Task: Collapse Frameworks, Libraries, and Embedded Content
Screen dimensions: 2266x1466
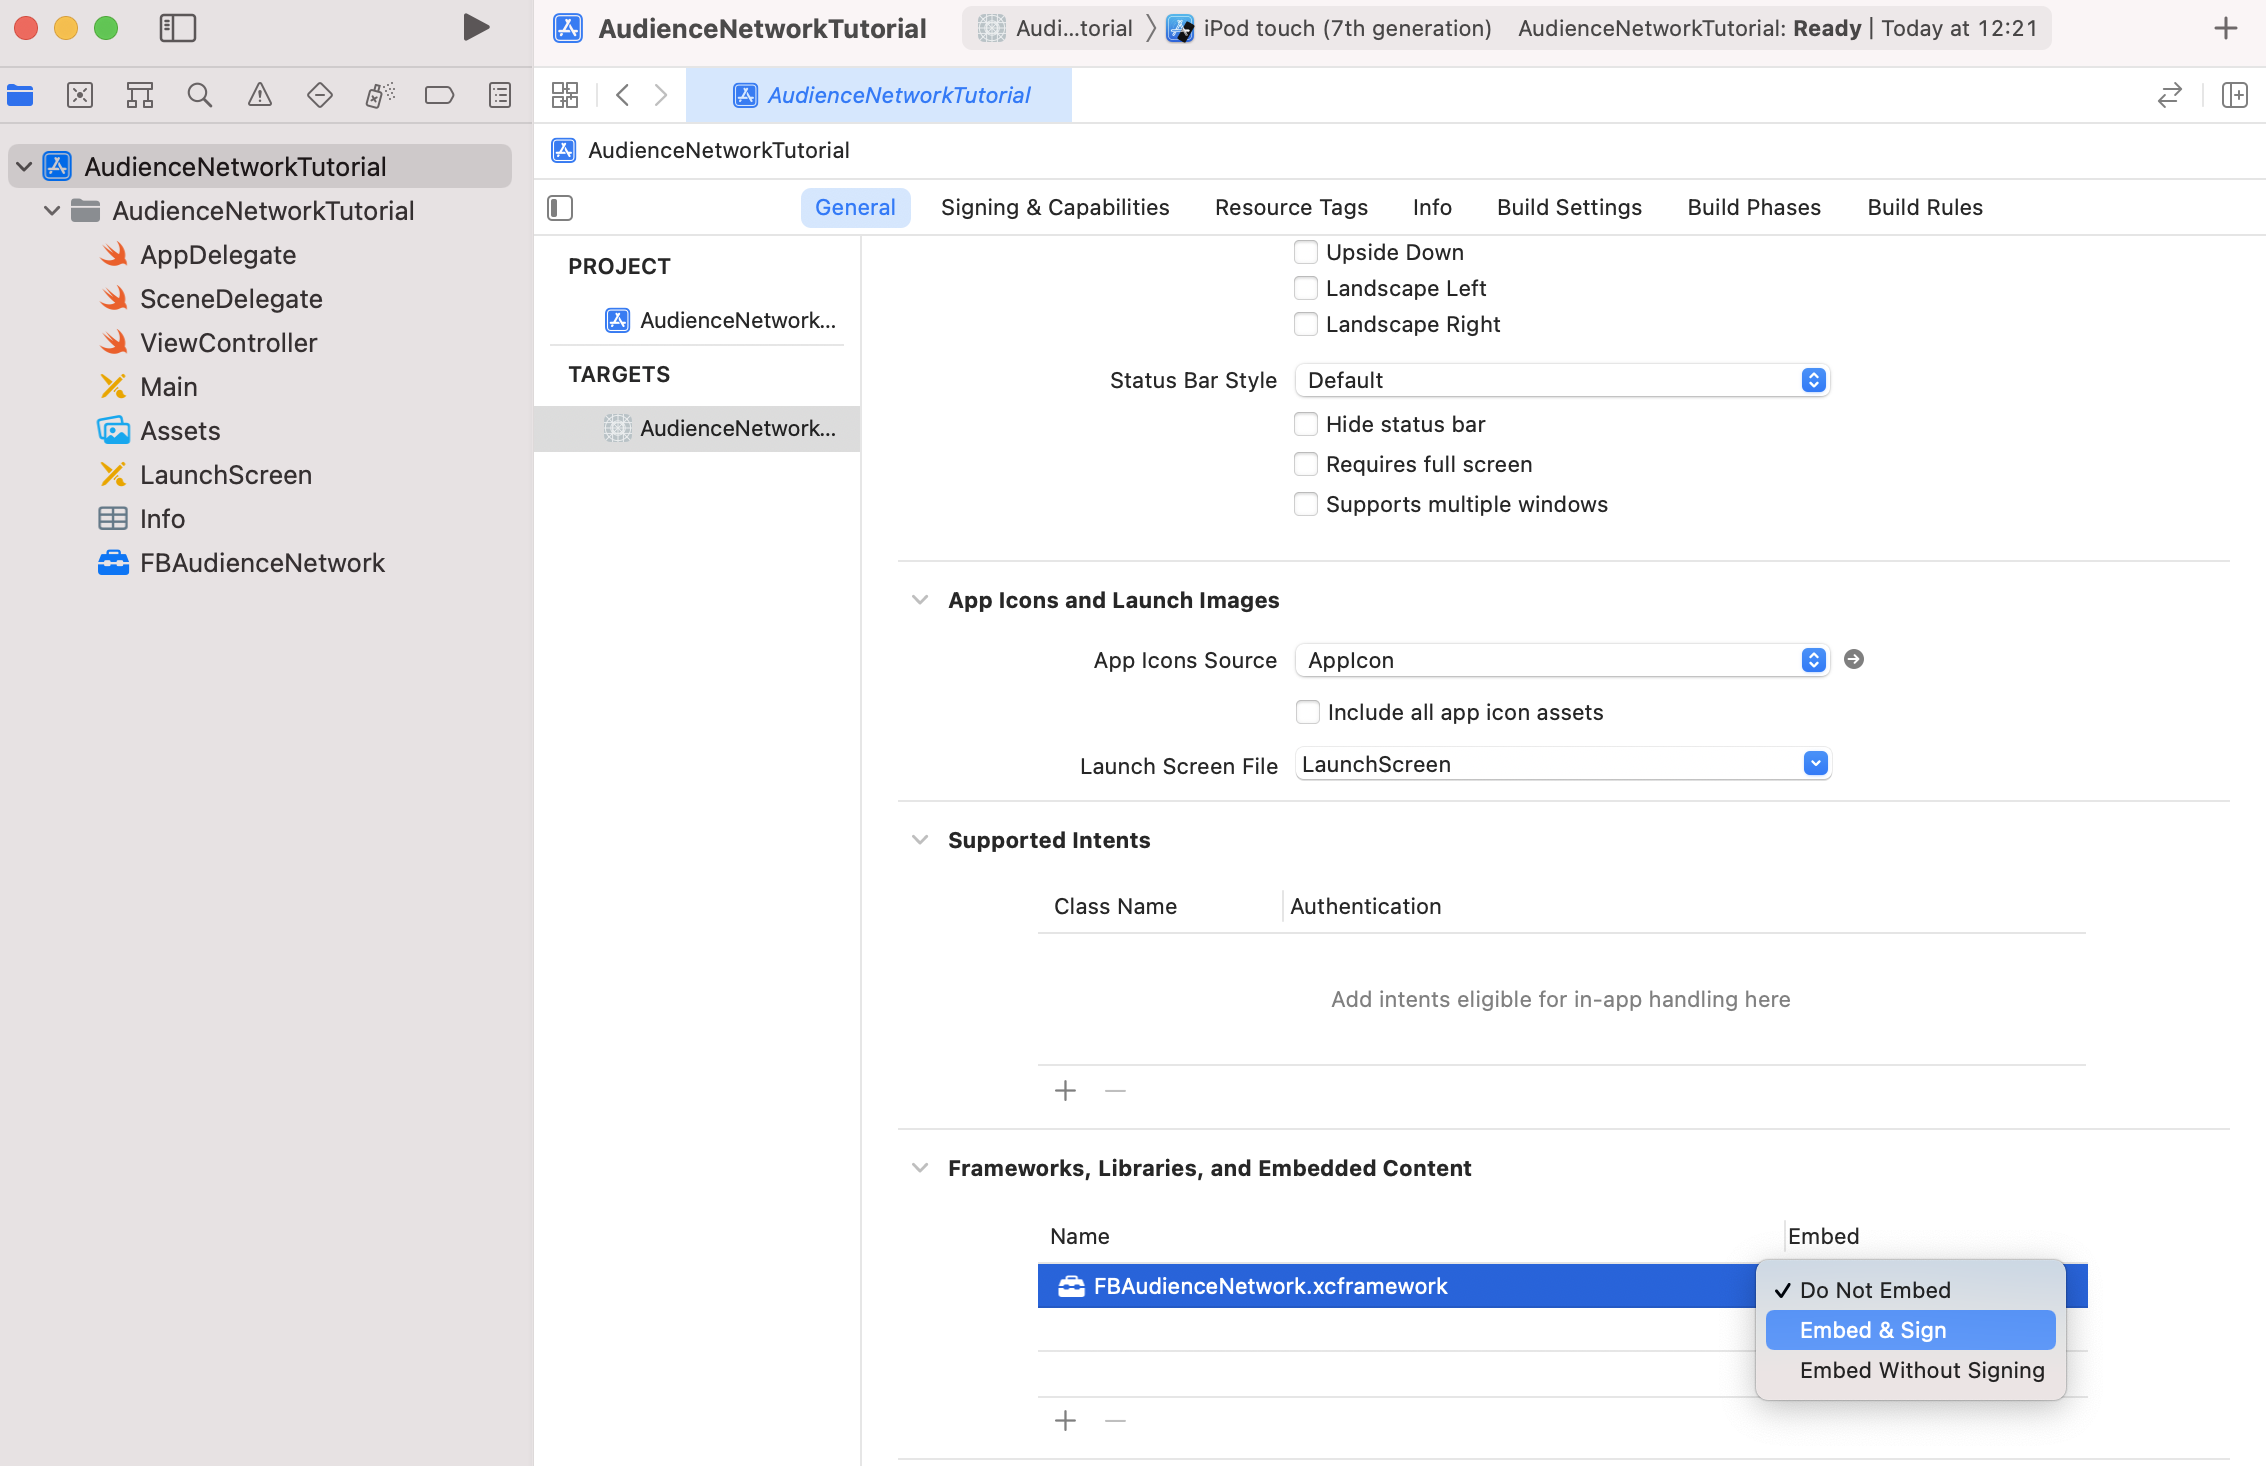Action: (x=920, y=1168)
